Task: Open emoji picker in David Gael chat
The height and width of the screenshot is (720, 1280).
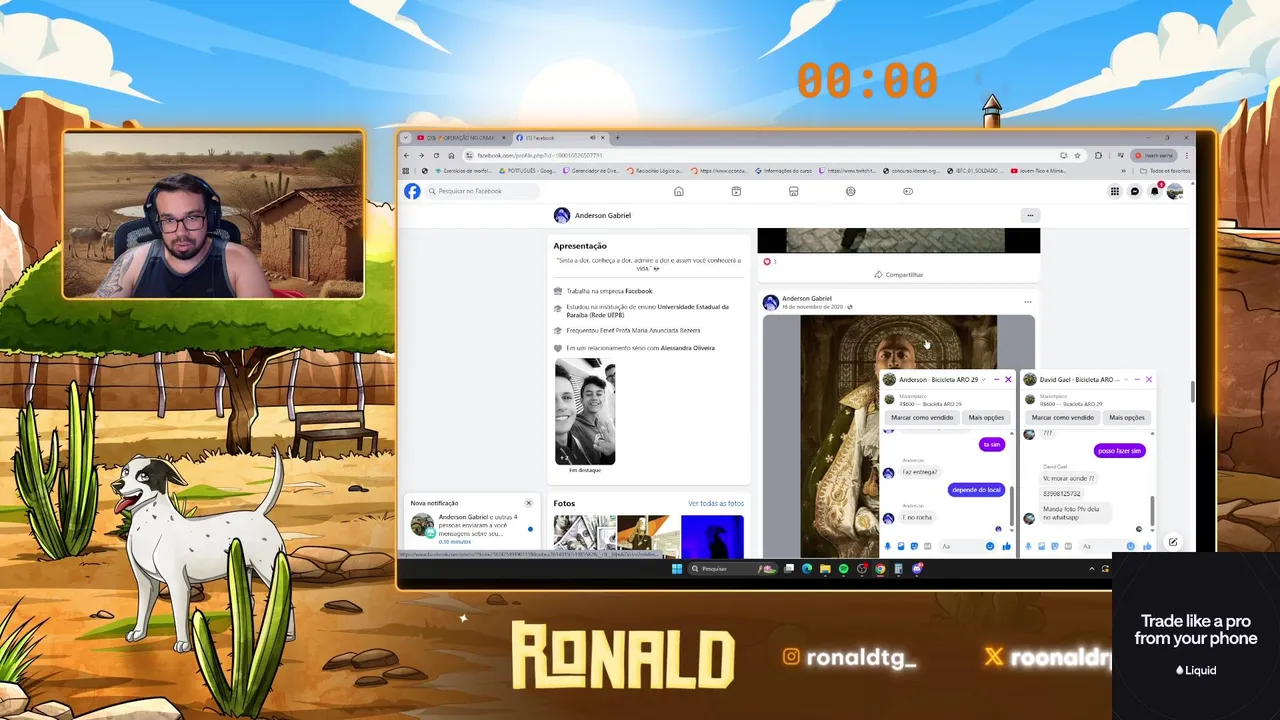Action: pyautogui.click(x=1131, y=546)
